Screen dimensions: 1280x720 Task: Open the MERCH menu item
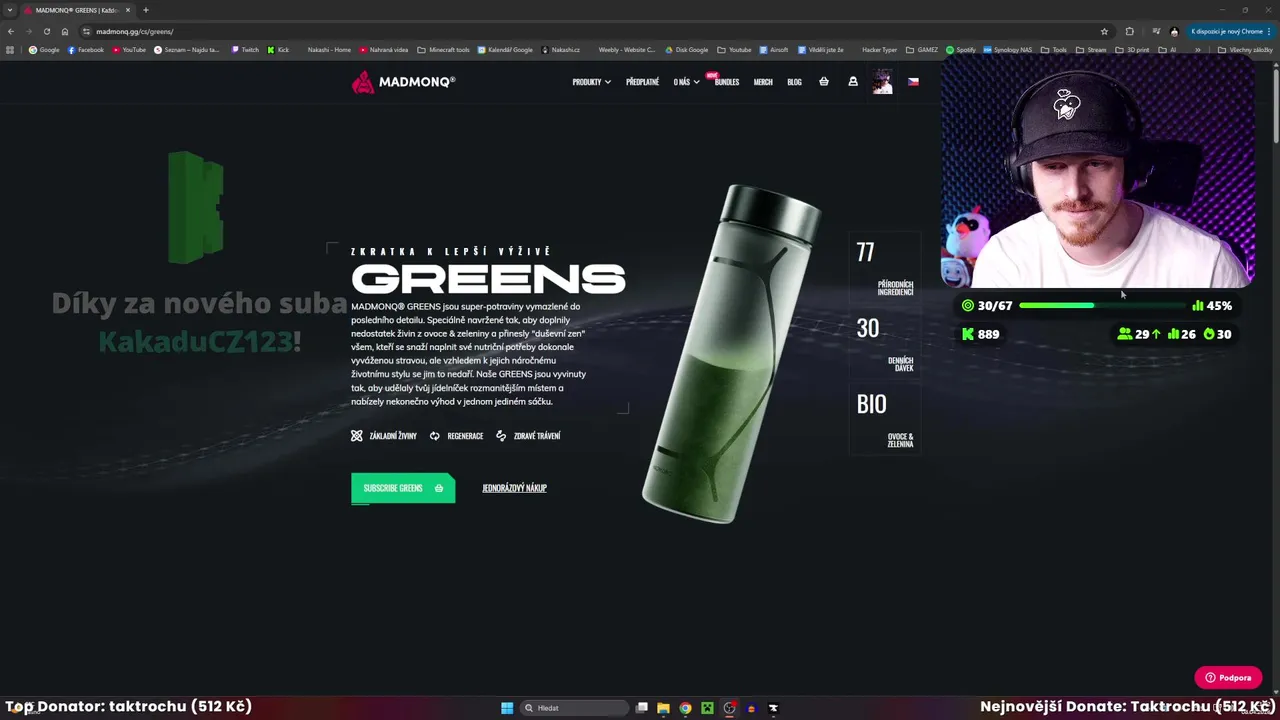point(763,82)
